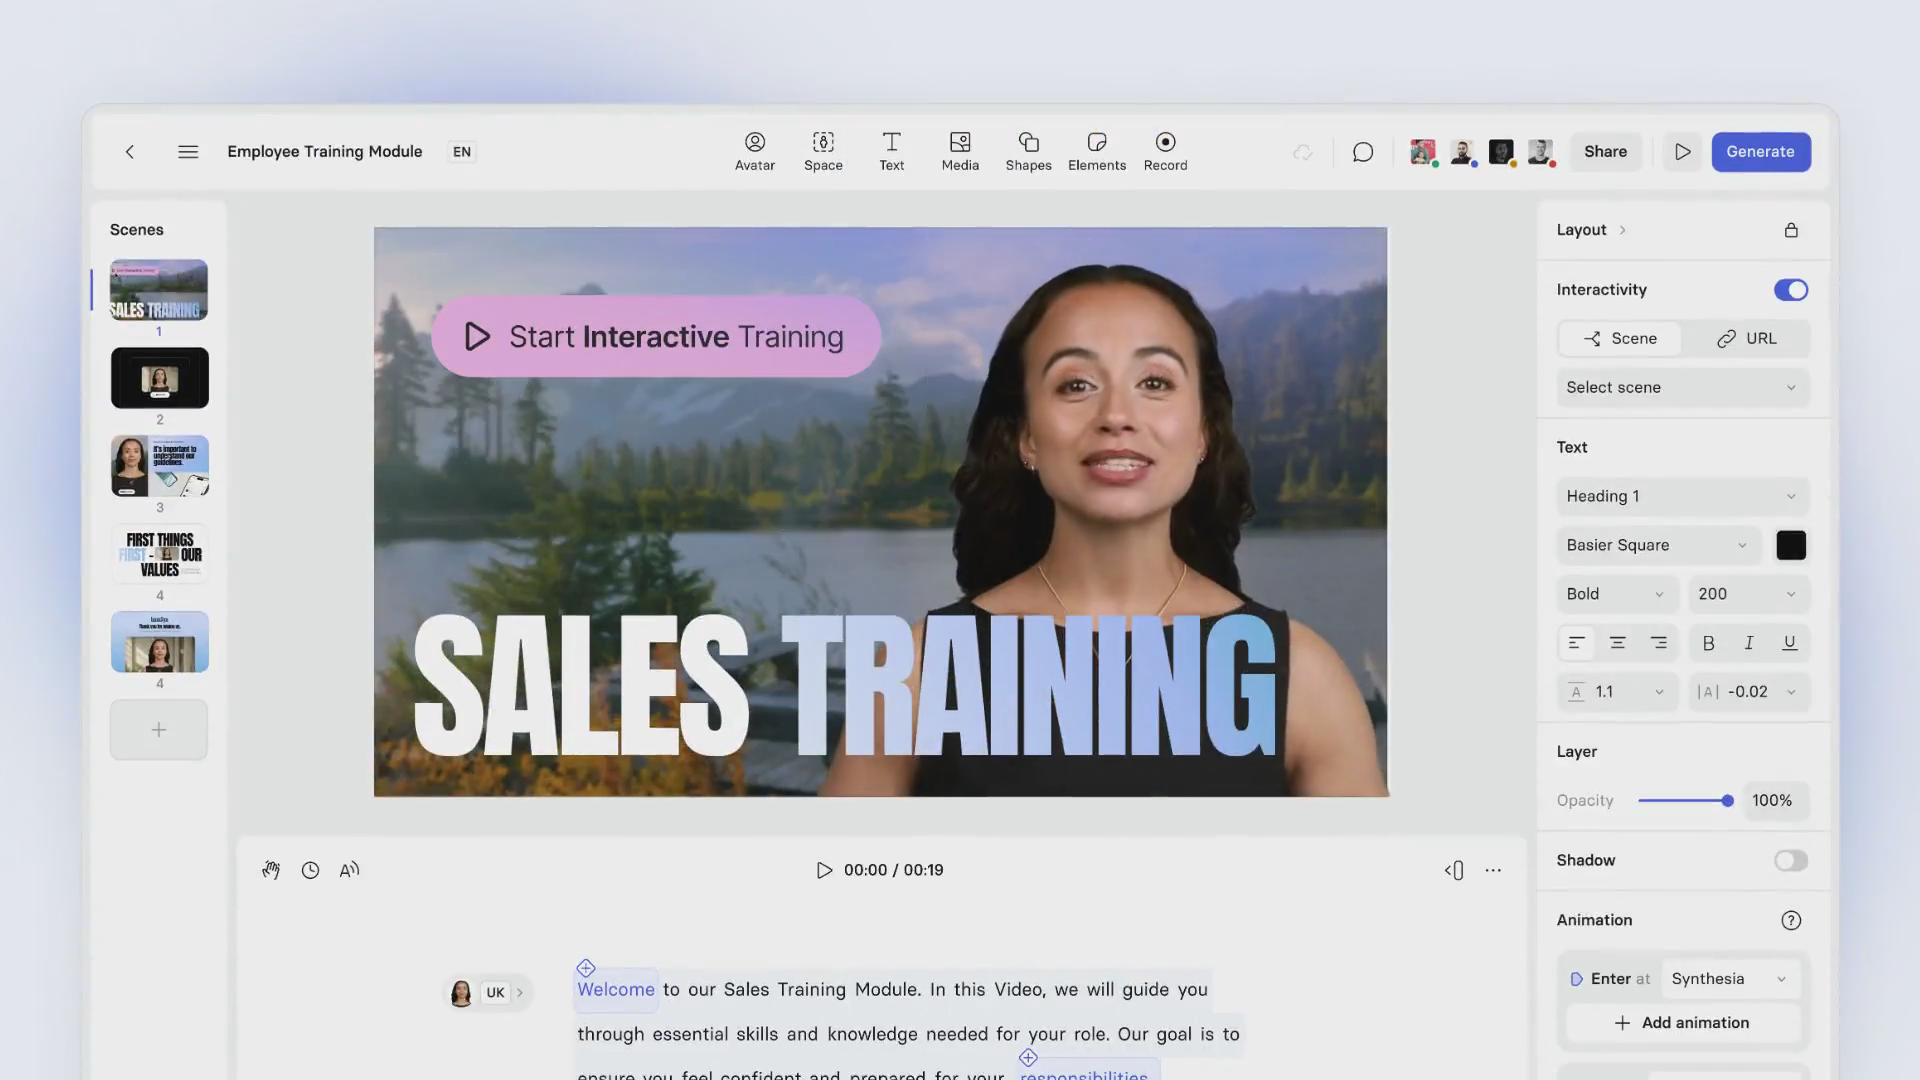This screenshot has height=1080, width=1920.
Task: Select the Space tool
Action: click(823, 151)
